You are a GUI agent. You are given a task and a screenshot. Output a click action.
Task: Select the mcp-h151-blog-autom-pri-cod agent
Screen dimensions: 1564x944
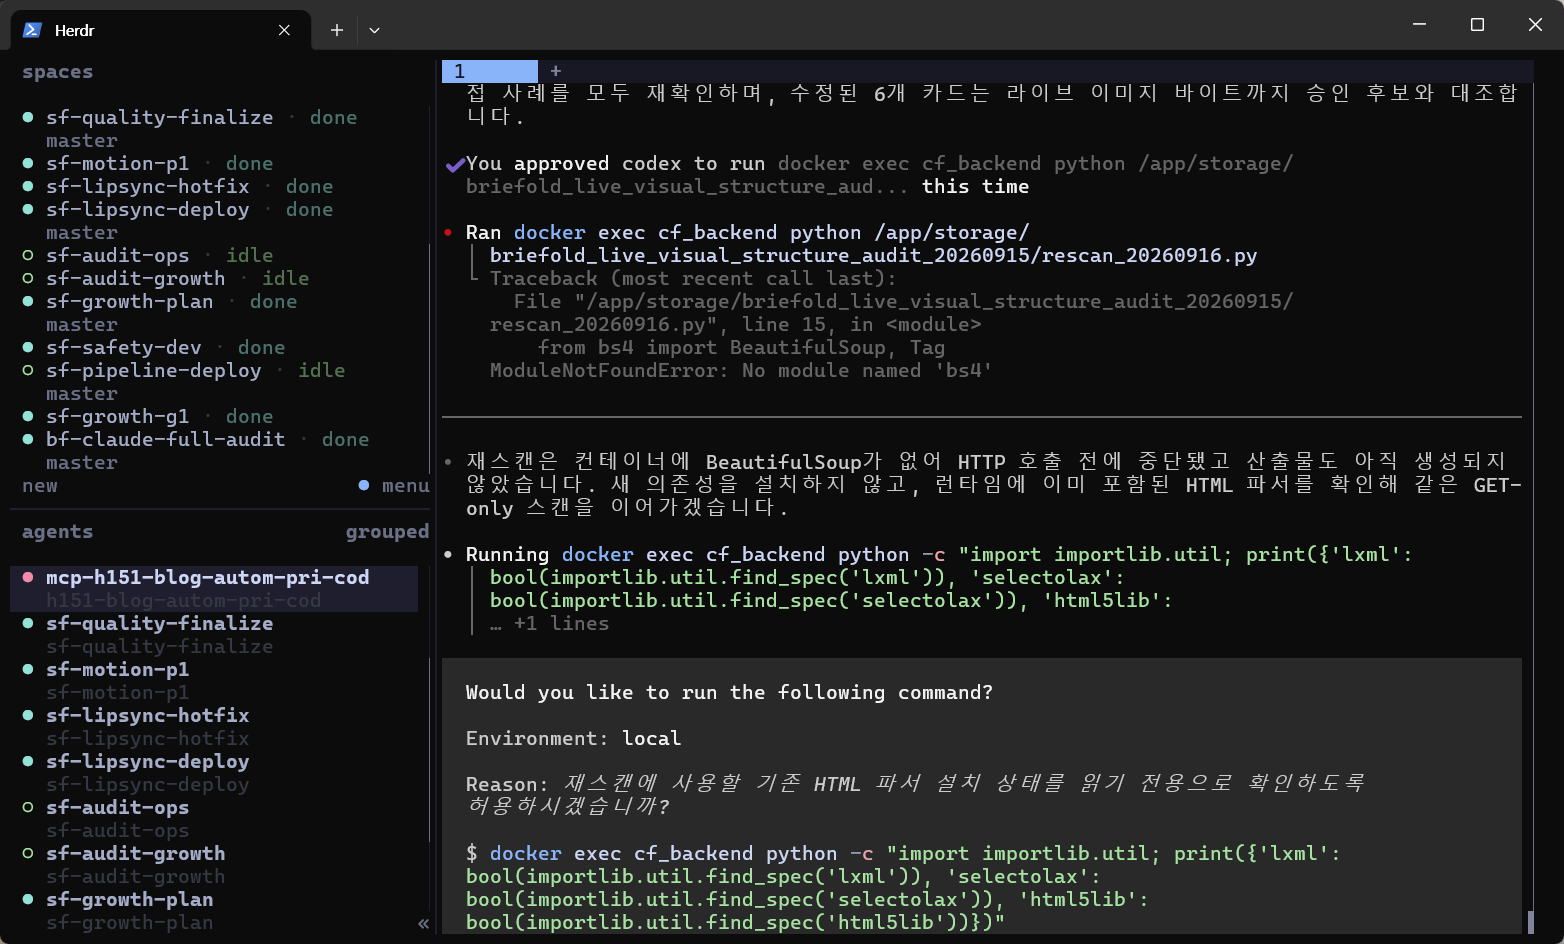[214, 588]
